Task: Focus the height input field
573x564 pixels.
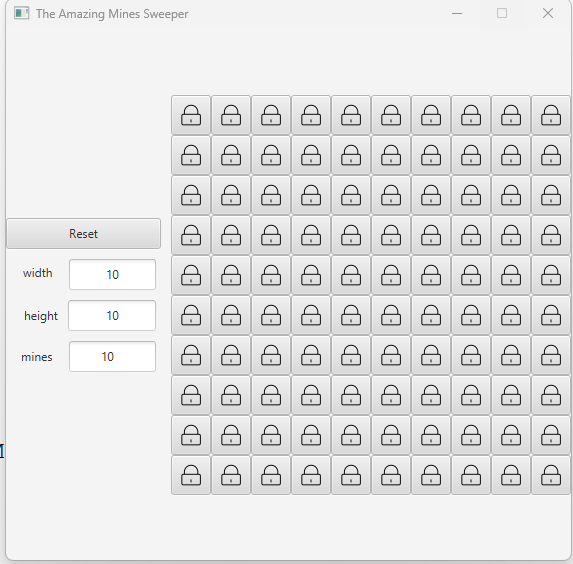Action: (112, 315)
